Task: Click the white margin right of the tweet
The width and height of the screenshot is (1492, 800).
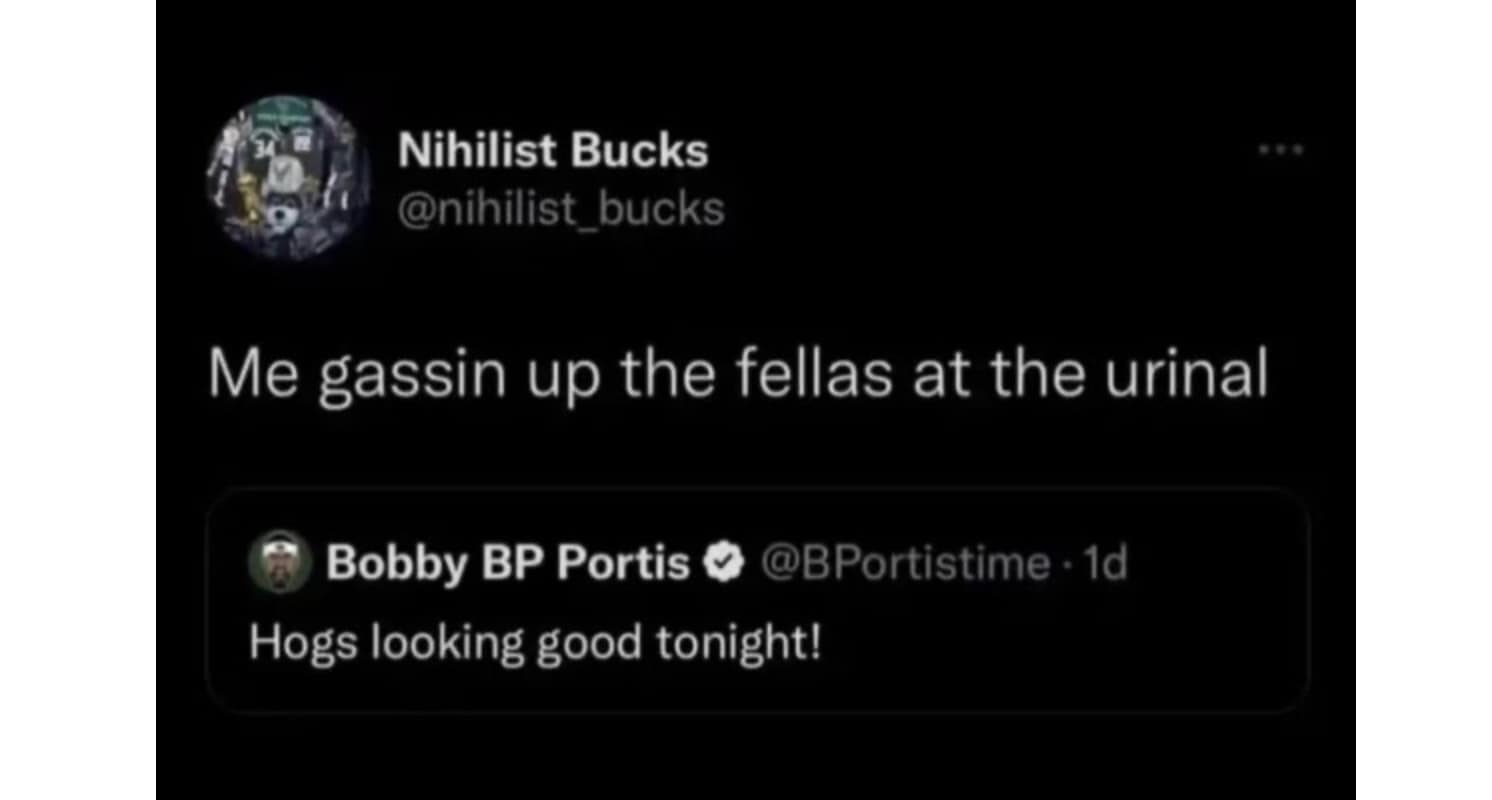Action: point(1423,400)
